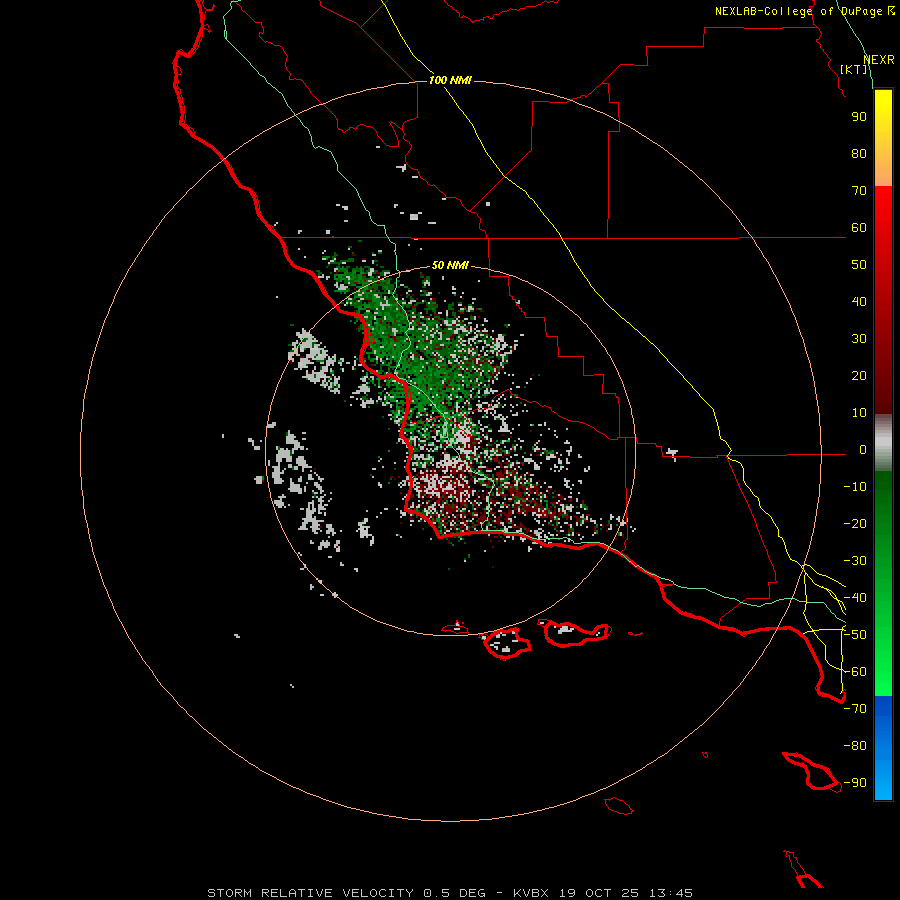The width and height of the screenshot is (900, 900).
Task: Pick the gray zero-velocity segment of color bar
Action: [883, 443]
